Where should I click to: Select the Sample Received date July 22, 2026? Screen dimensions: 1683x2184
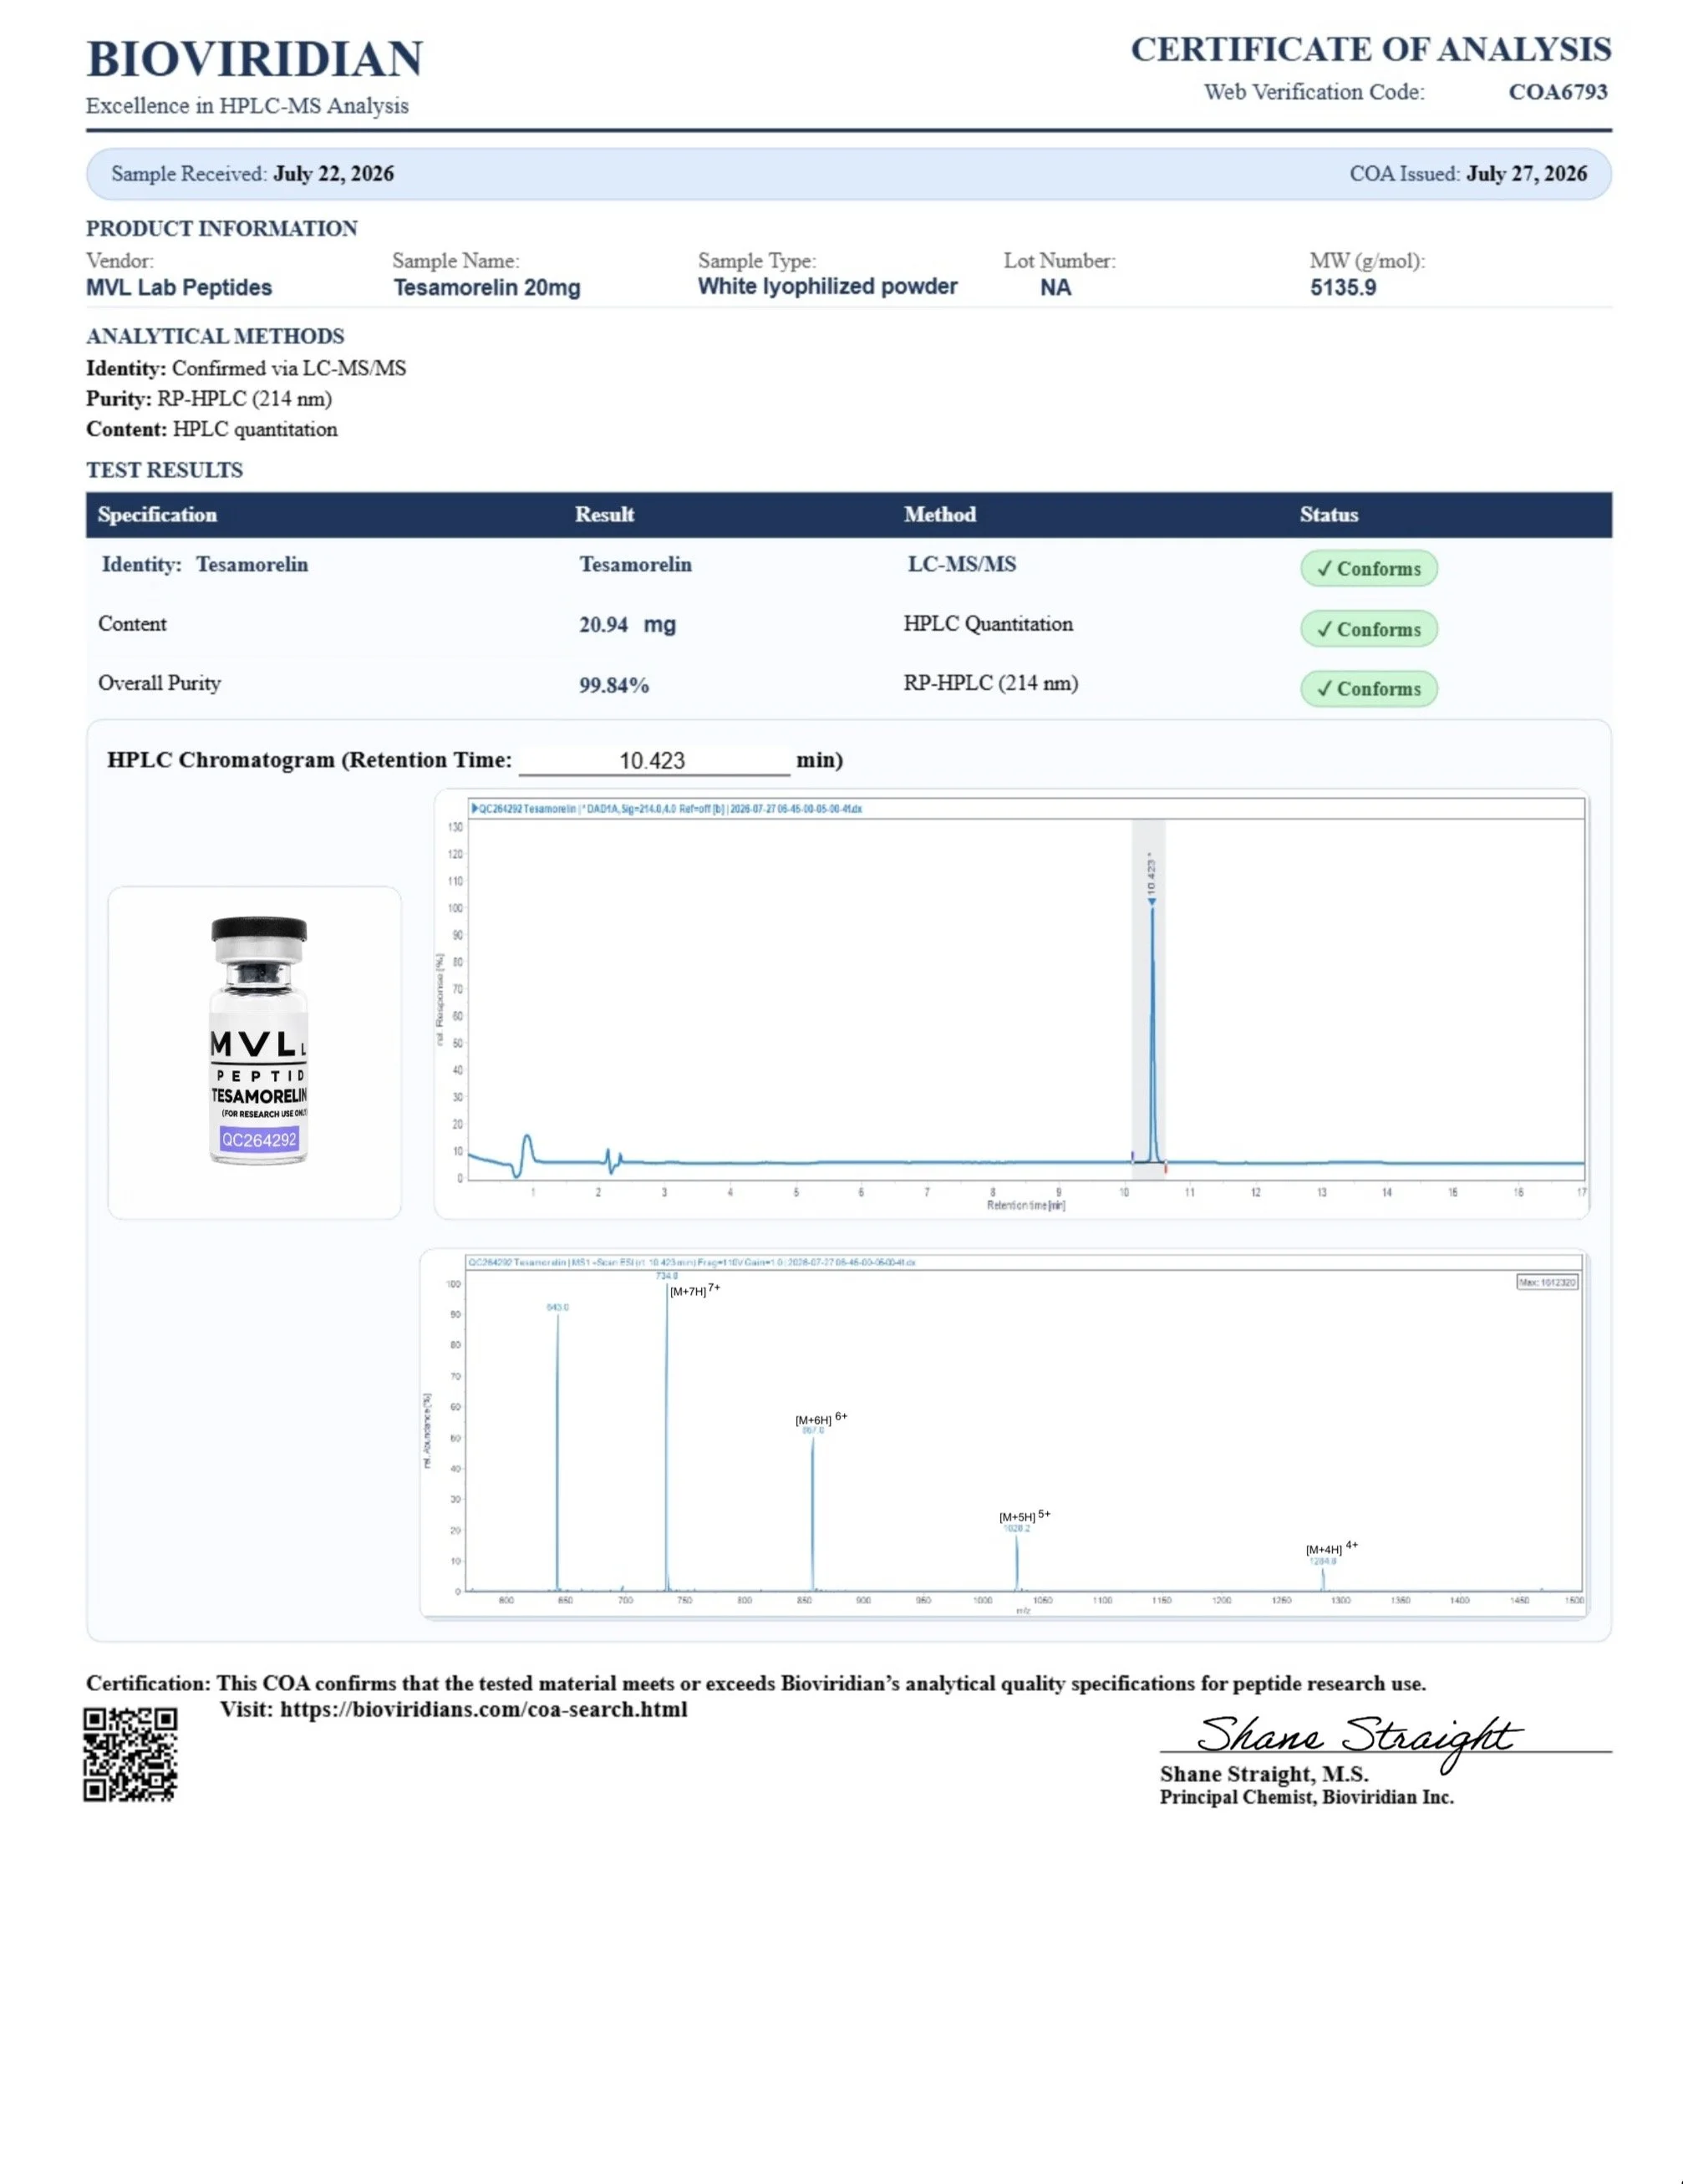[x=333, y=174]
